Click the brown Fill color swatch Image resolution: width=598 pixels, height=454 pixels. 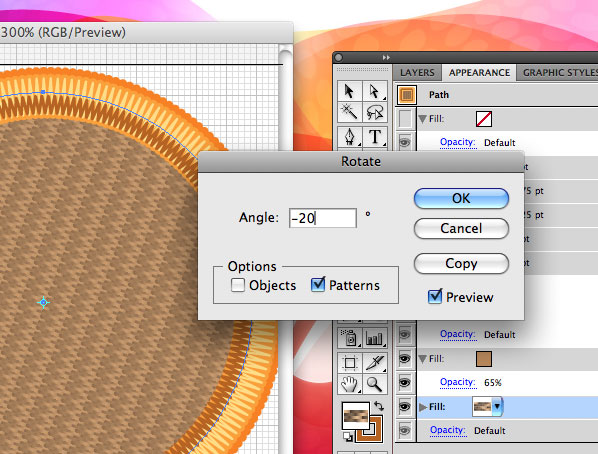coord(484,359)
